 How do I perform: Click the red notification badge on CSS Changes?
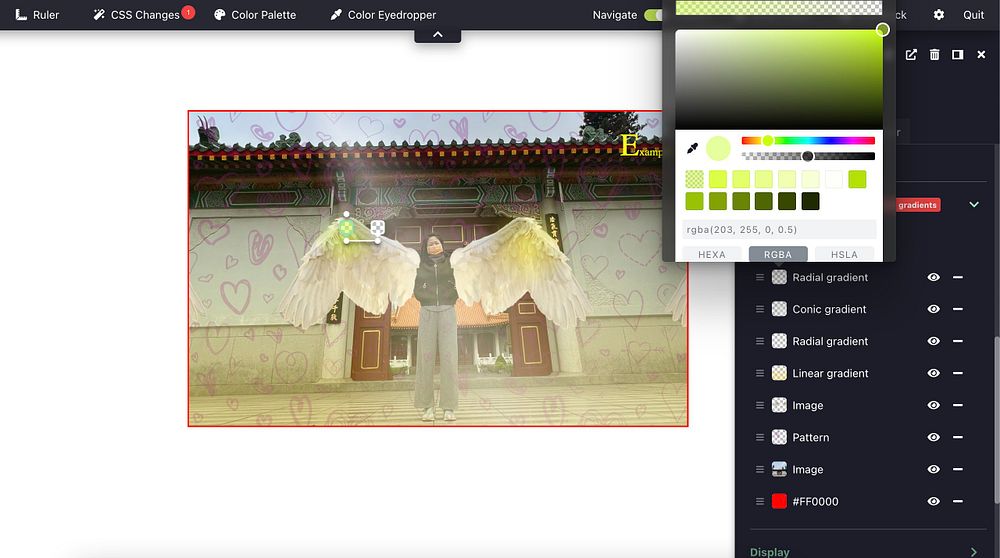pos(188,12)
